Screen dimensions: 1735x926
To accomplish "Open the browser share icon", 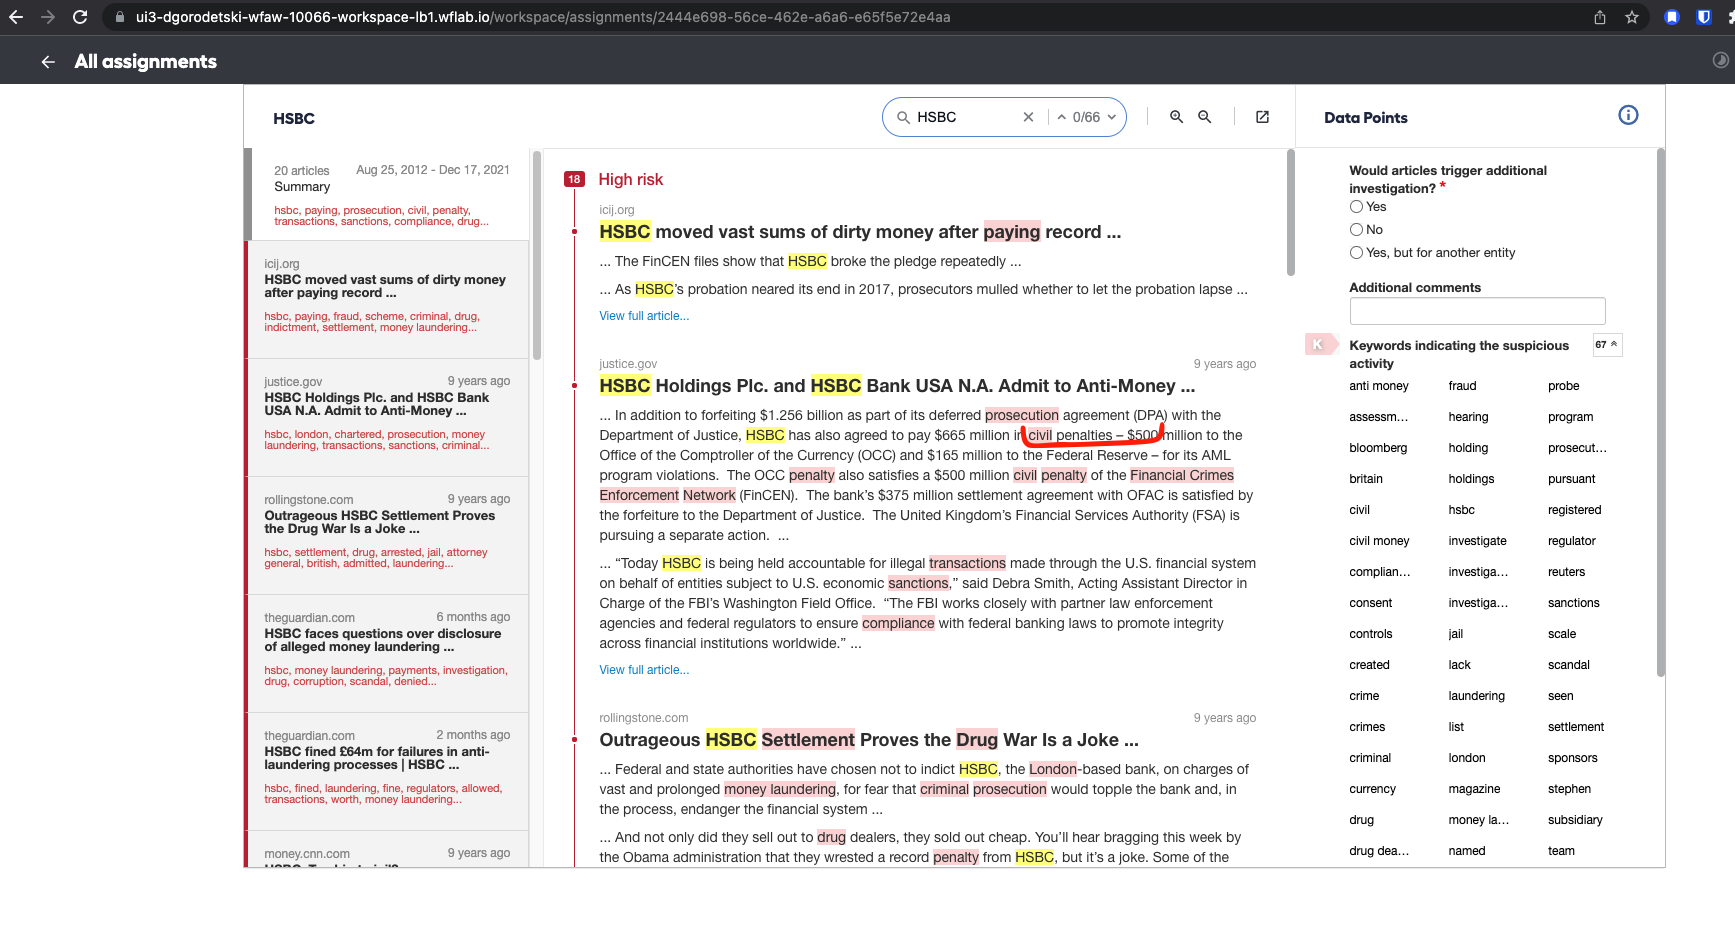I will pyautogui.click(x=1600, y=17).
